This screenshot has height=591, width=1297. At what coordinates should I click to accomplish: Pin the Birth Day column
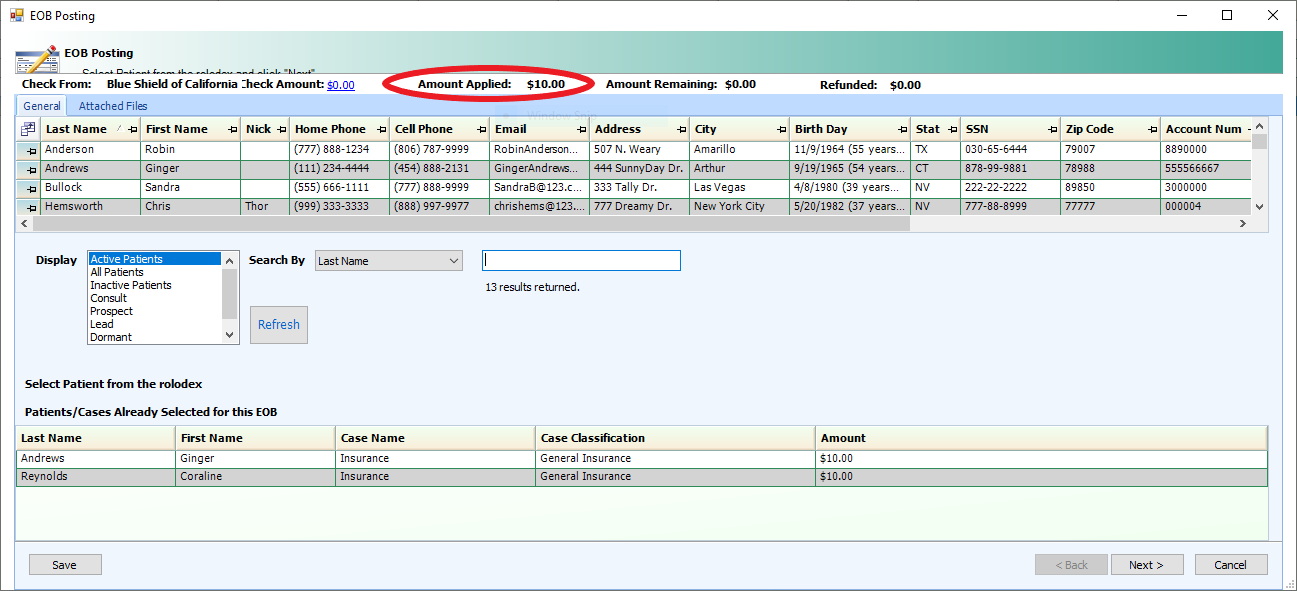coord(903,130)
